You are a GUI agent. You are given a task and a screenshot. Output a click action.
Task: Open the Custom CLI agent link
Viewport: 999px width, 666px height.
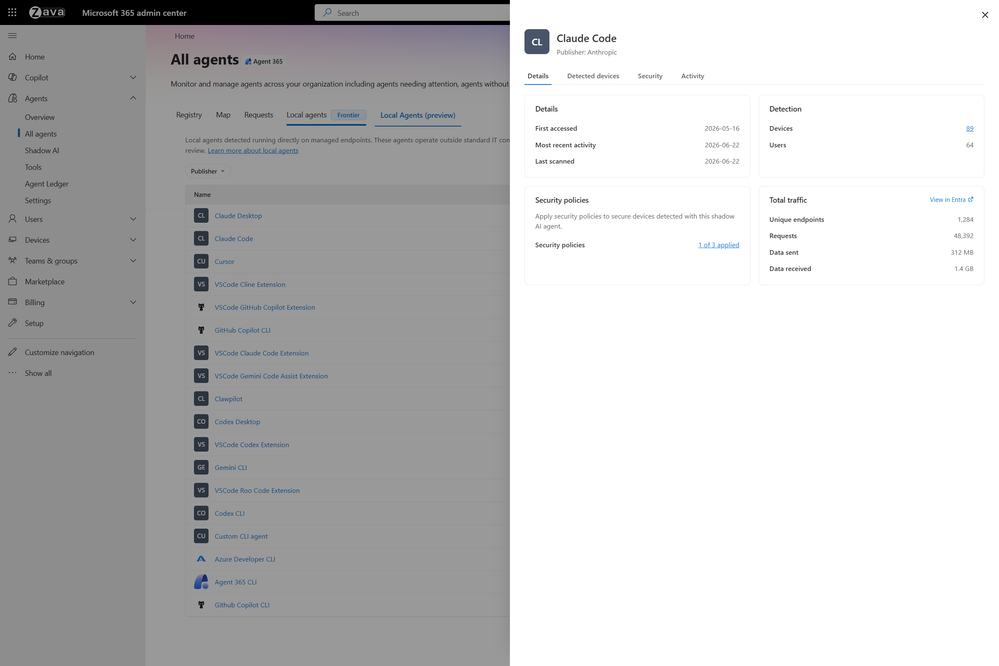pos(241,536)
